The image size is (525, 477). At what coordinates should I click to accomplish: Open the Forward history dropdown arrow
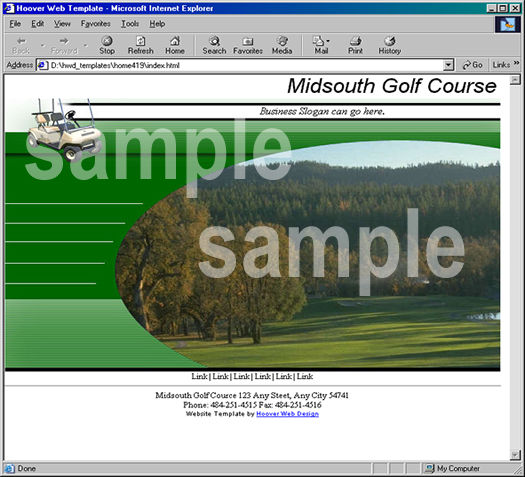tap(85, 45)
